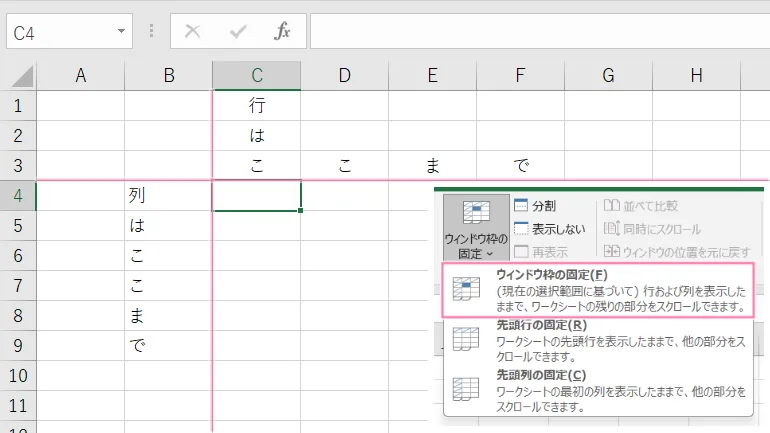Select row 6 header

coord(18,256)
